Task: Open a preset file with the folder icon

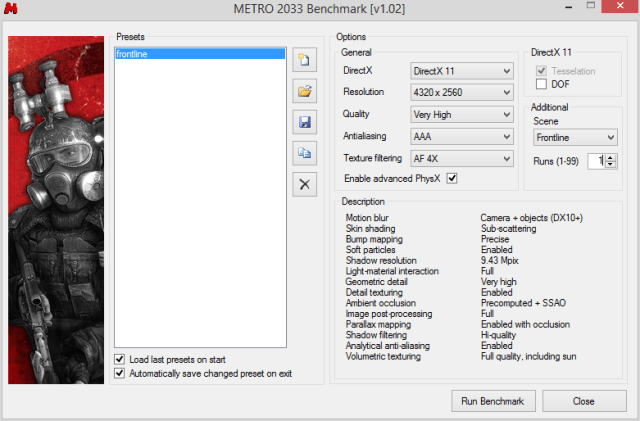Action: click(304, 91)
